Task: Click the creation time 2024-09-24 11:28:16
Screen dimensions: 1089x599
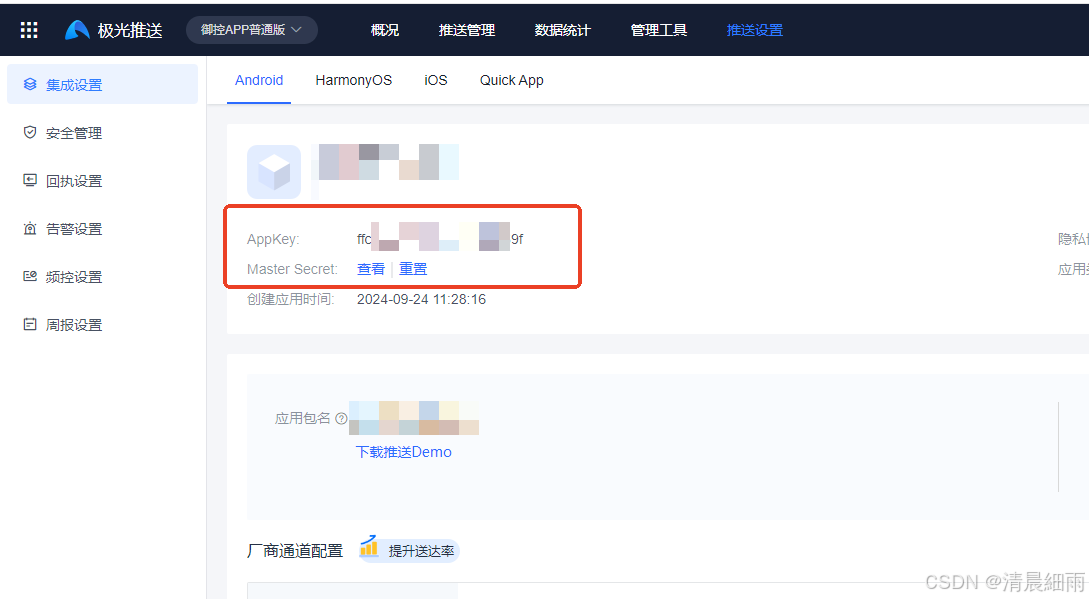Action: tap(422, 300)
